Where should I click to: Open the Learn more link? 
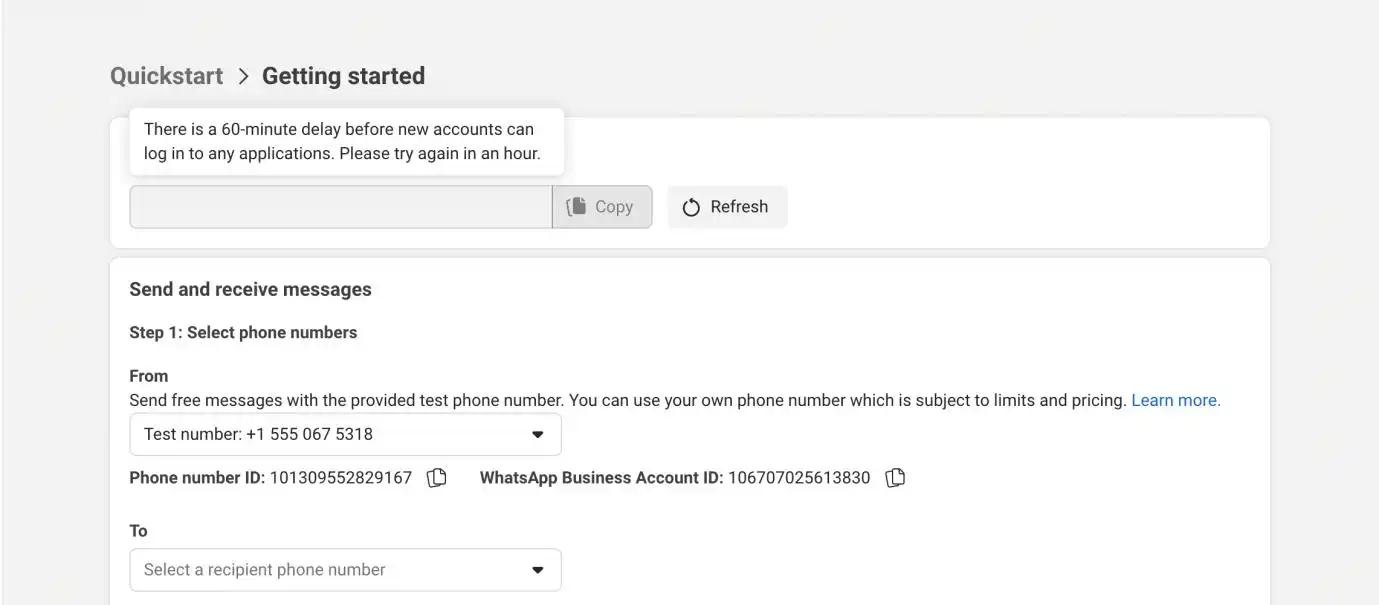(1175, 400)
